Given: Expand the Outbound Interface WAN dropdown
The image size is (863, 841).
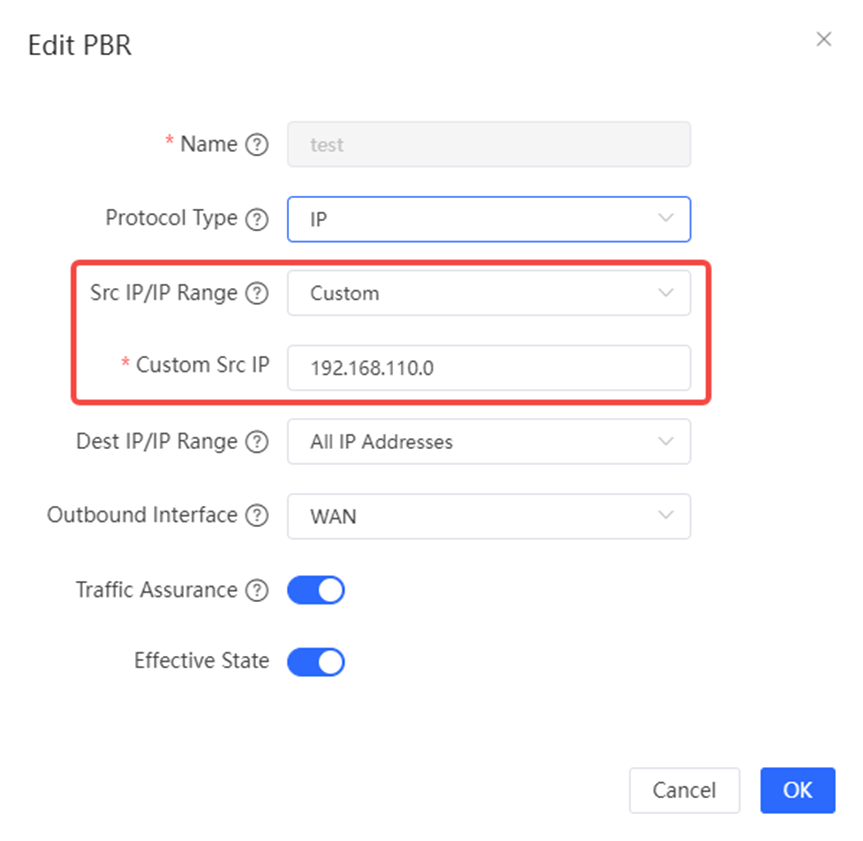Looking at the screenshot, I should [489, 516].
